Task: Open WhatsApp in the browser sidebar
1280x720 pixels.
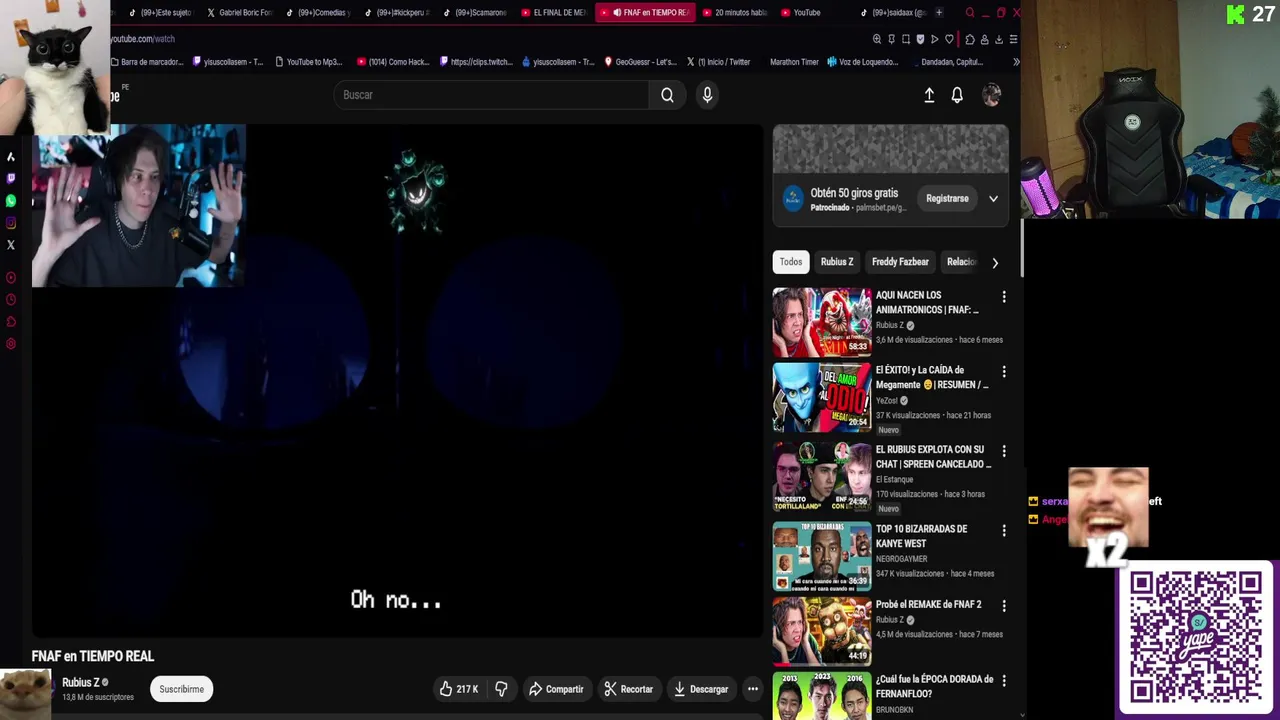Action: point(11,201)
